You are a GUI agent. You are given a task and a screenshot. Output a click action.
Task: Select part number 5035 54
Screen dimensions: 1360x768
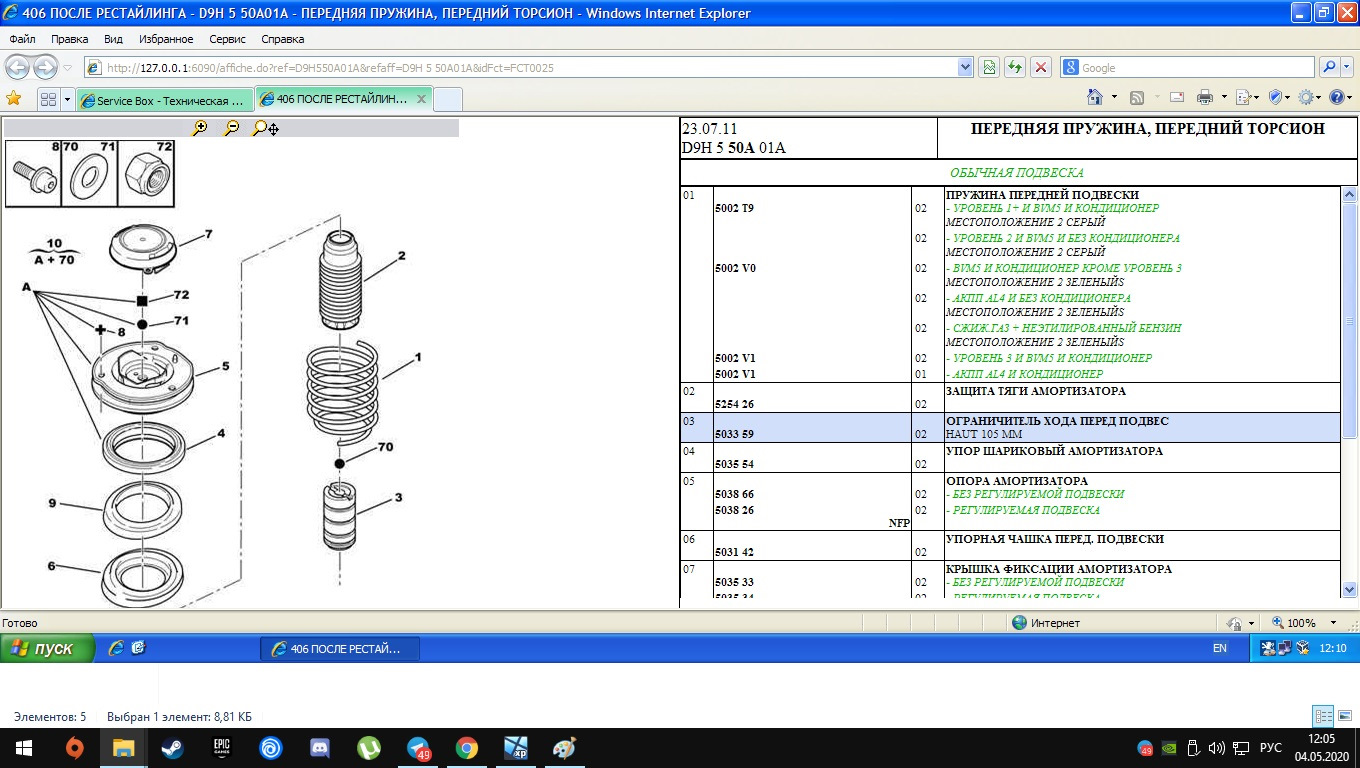(x=735, y=464)
